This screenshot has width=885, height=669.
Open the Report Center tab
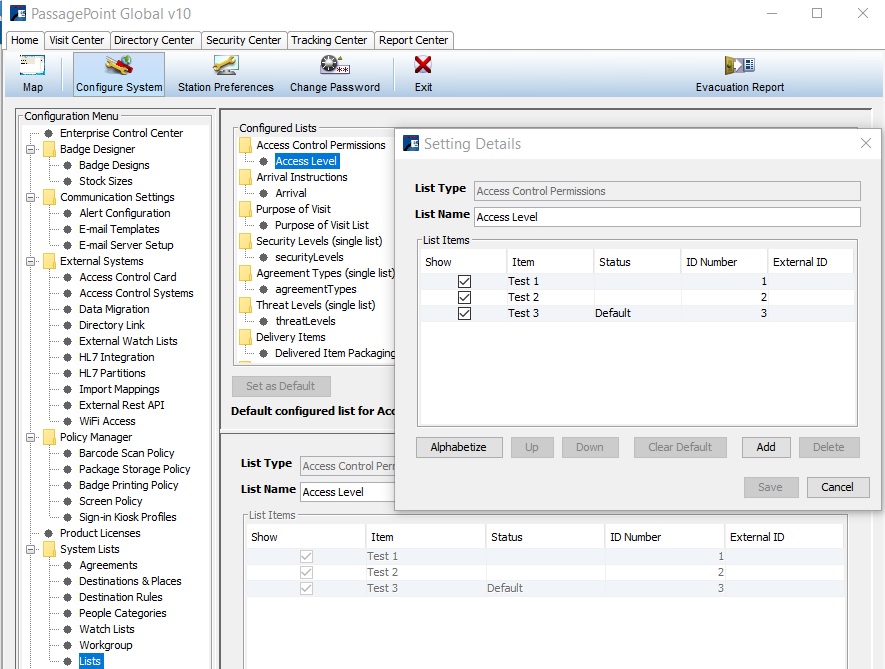pos(413,40)
